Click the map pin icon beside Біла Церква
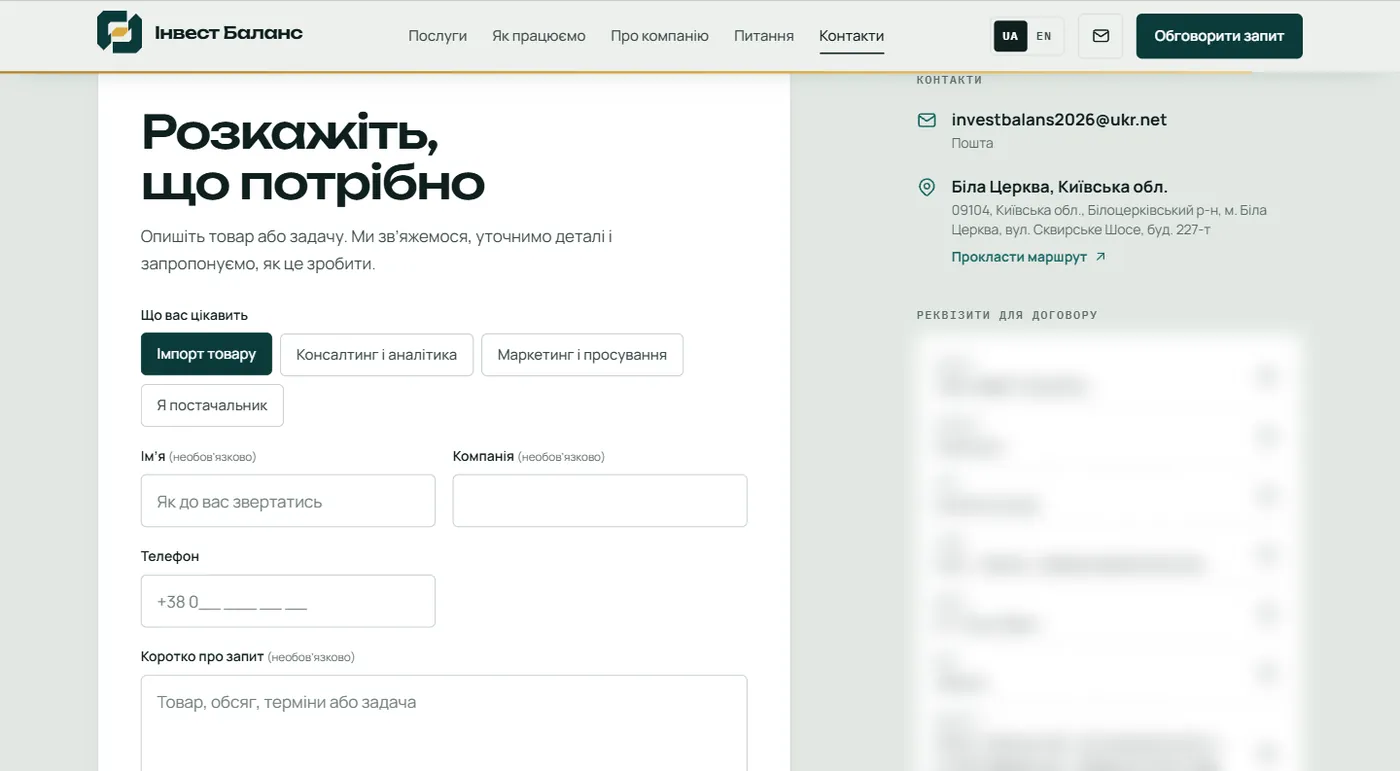Viewport: 1400px width, 771px height. click(927, 187)
